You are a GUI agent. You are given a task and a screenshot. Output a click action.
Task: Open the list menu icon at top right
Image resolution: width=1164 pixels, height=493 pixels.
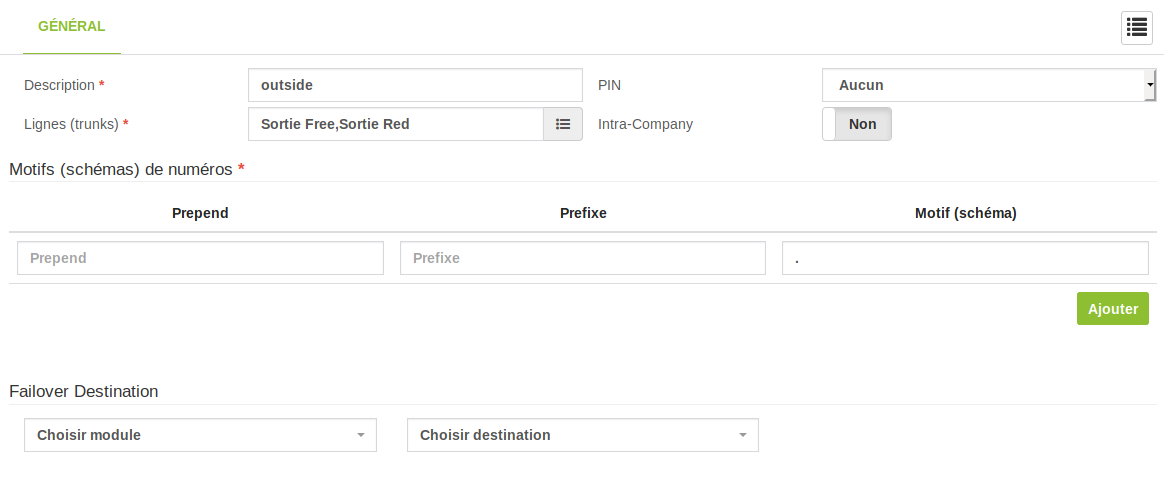pyautogui.click(x=1137, y=28)
